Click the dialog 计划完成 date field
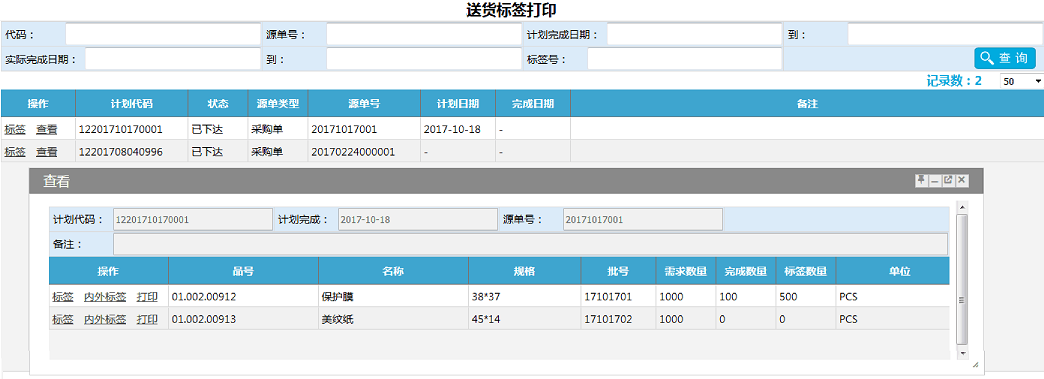Screen dimensions: 1044x379 [x=417, y=219]
